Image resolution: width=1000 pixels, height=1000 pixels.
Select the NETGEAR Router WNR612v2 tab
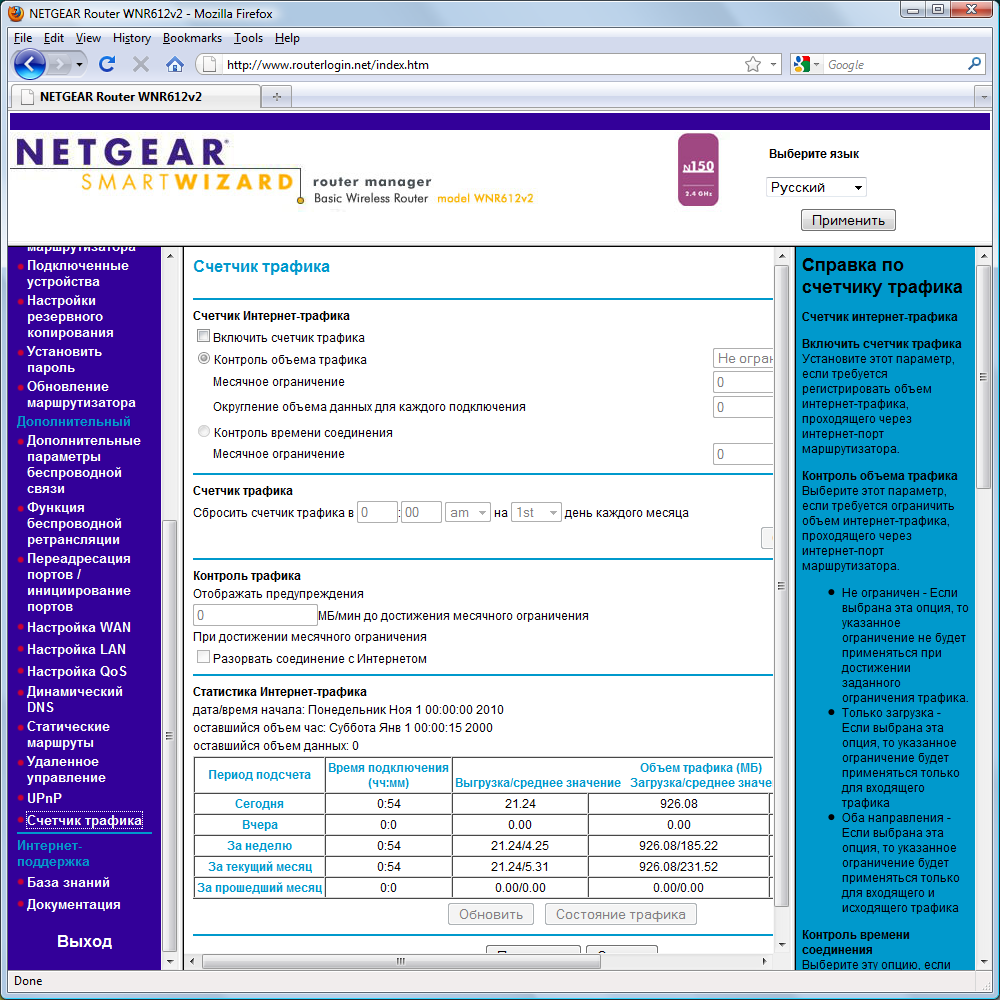coord(135,97)
